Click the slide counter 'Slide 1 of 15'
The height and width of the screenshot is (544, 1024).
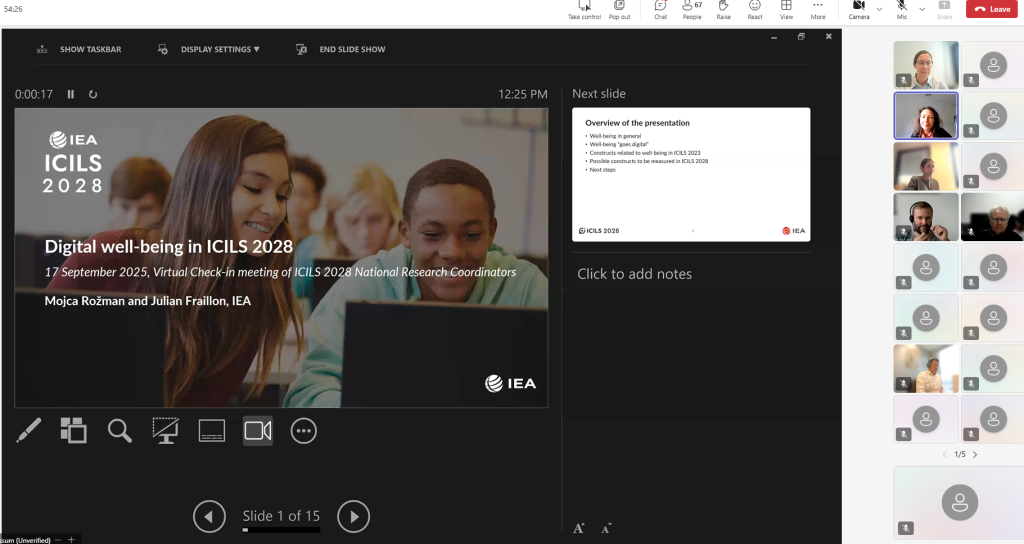pos(281,516)
